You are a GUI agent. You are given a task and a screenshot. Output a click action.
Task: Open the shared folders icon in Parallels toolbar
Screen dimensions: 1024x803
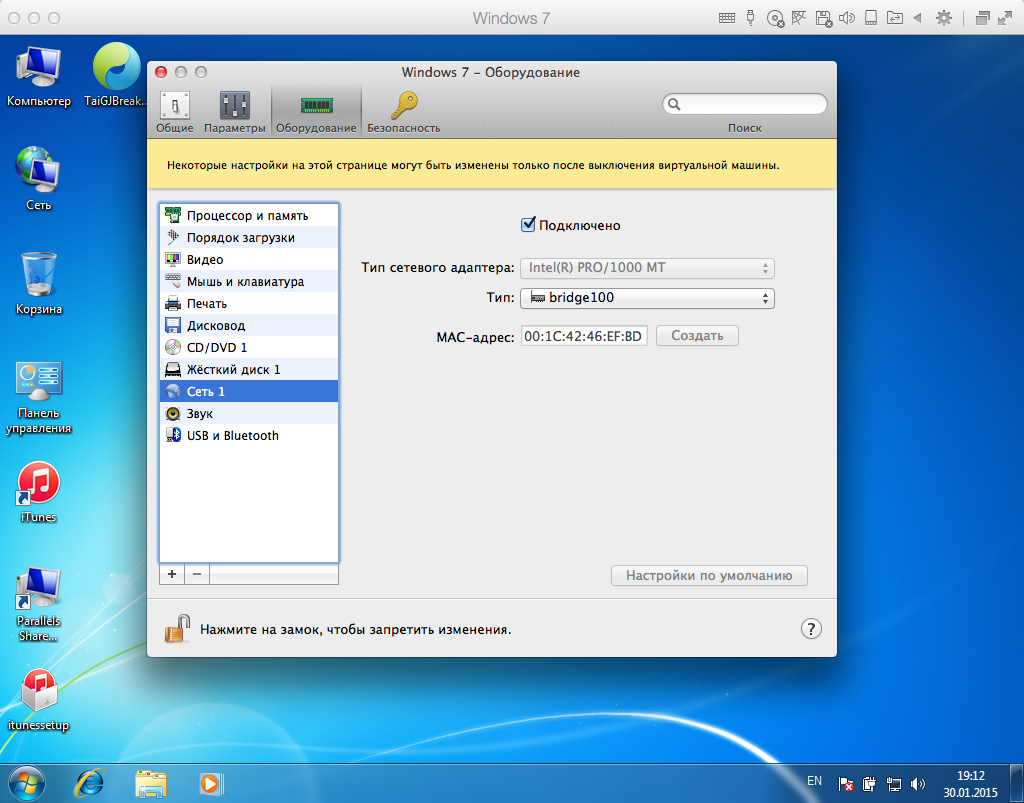[893, 18]
